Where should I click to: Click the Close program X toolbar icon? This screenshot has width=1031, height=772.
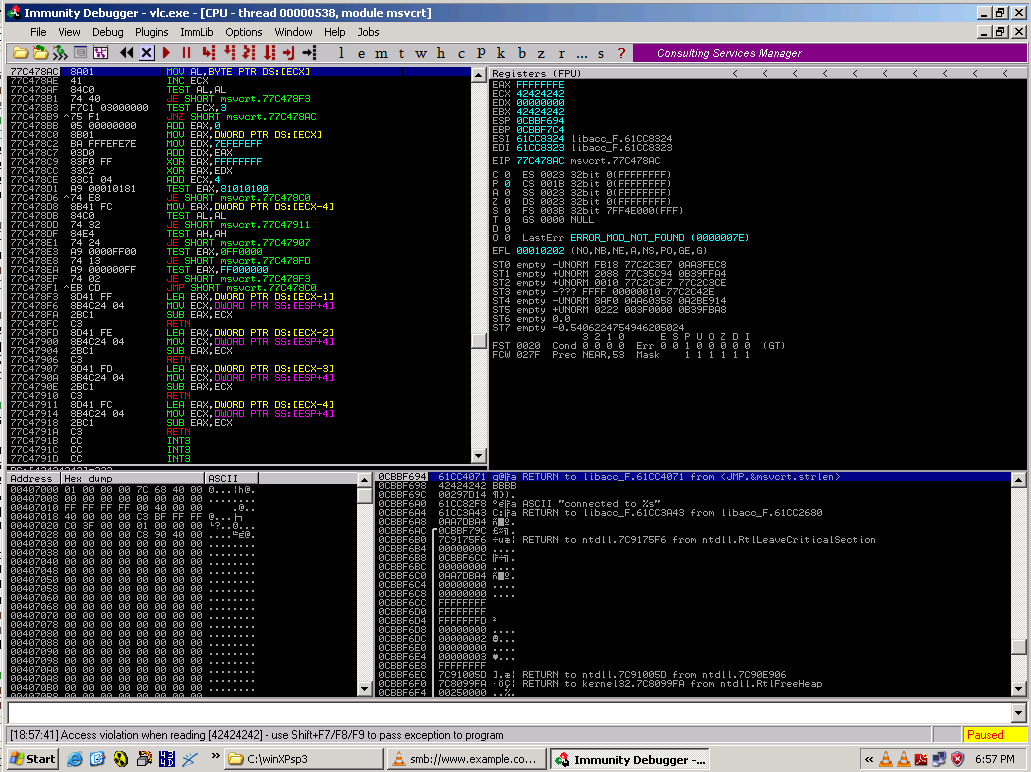pos(146,52)
